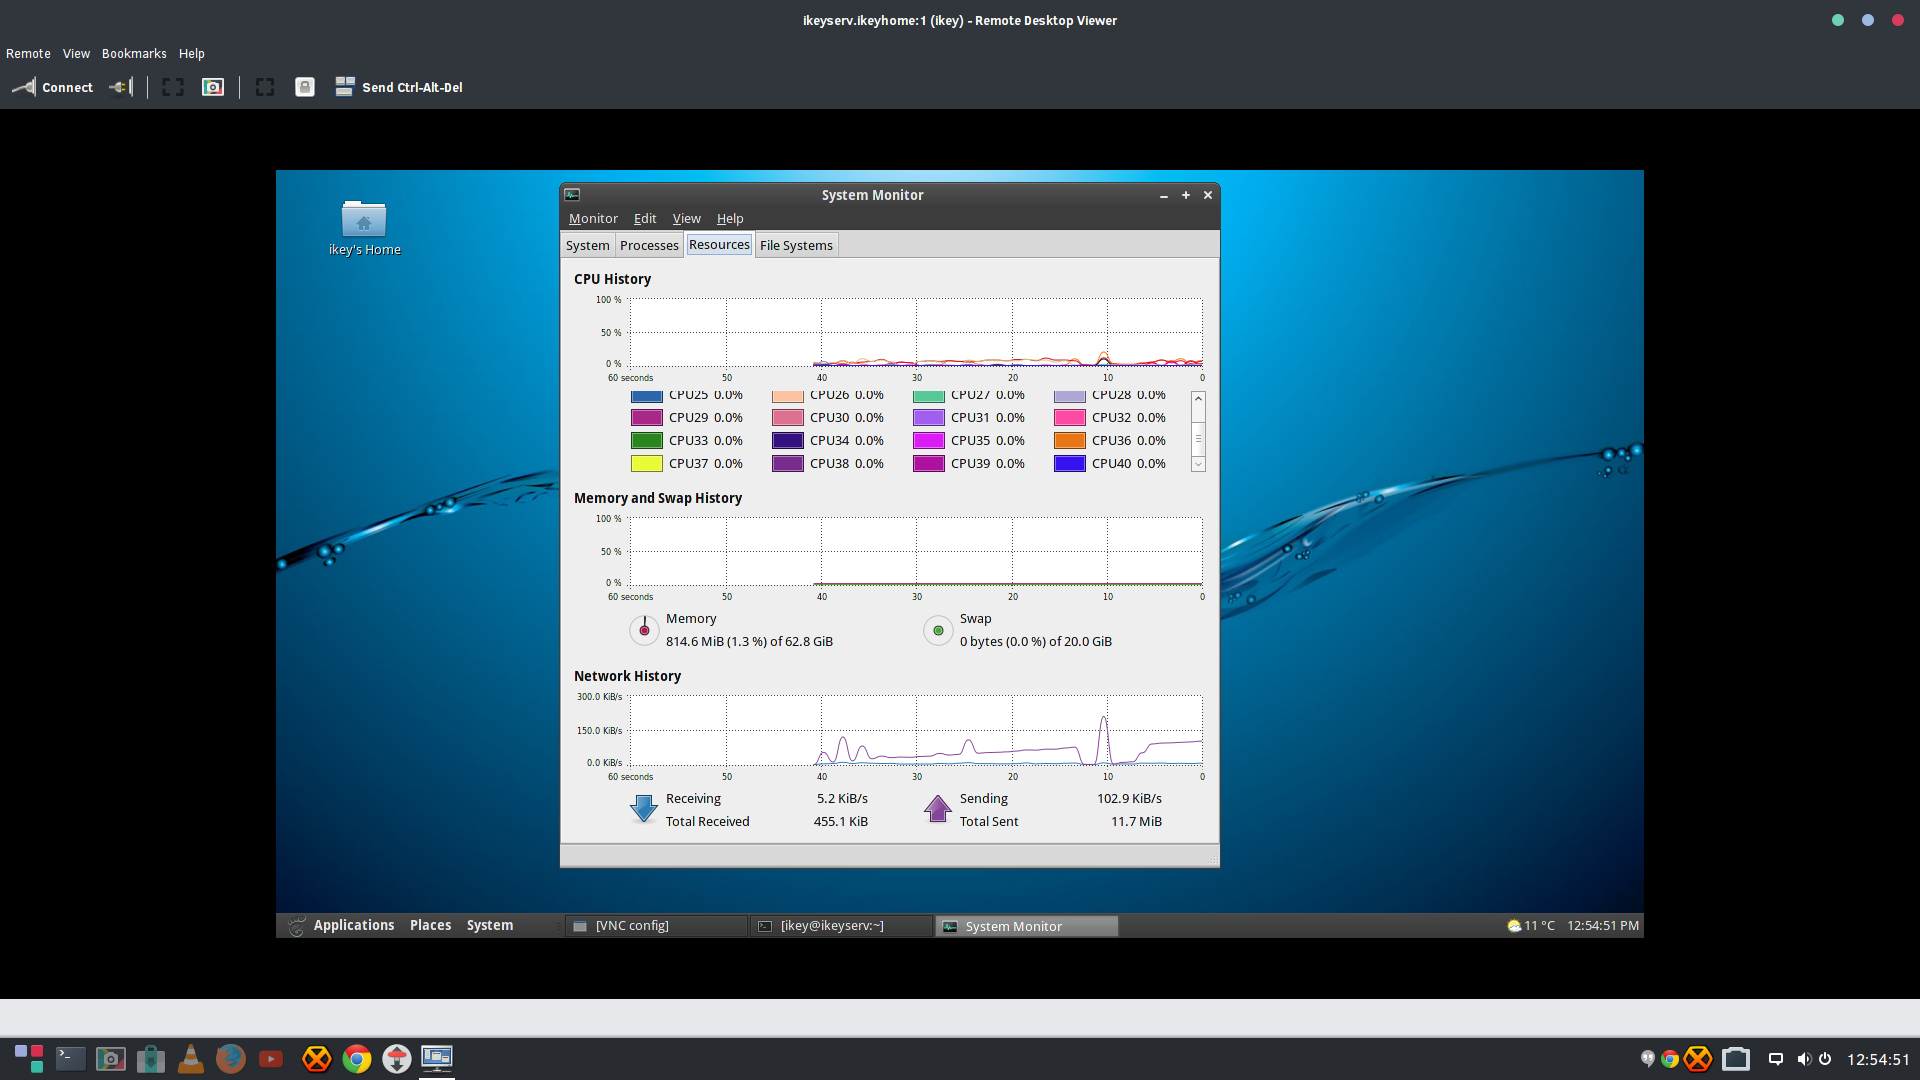Open software center bag icon in taskbar
The height and width of the screenshot is (1080, 1920).
[151, 1058]
